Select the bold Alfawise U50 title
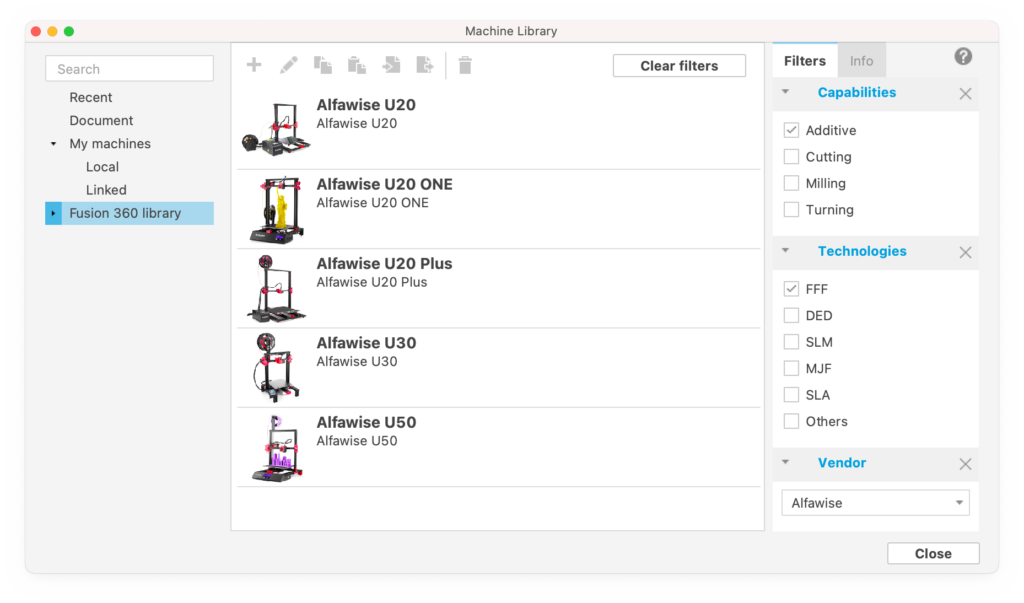The image size is (1024, 603). (x=366, y=422)
